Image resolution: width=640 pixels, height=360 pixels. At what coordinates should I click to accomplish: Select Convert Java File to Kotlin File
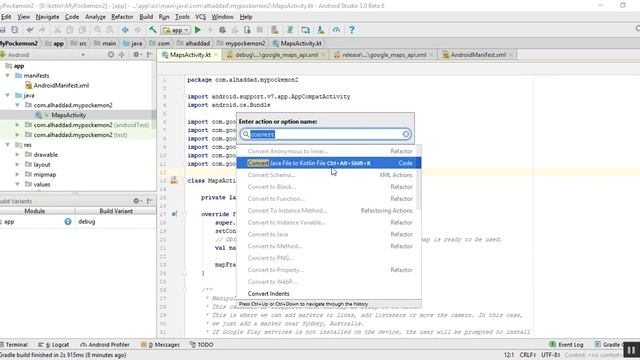(329, 163)
